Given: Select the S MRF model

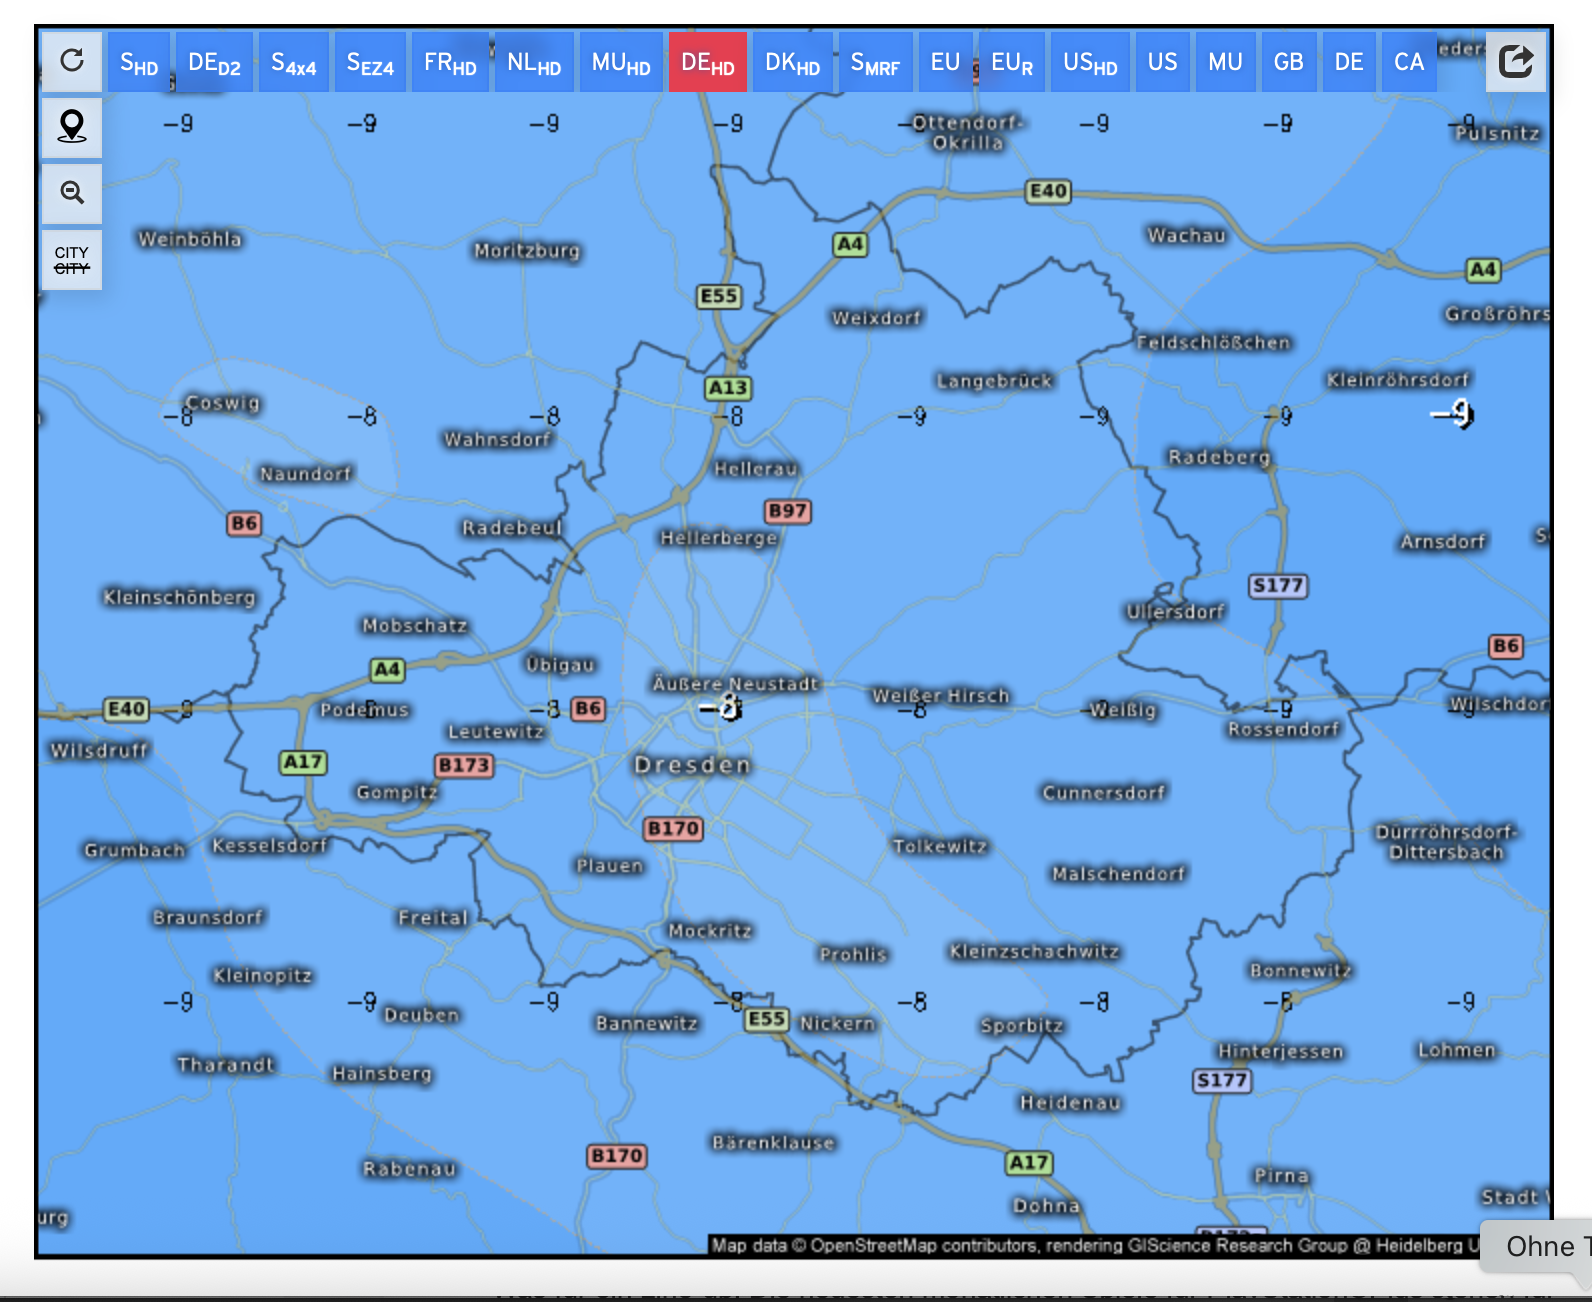Looking at the screenshot, I should click(x=875, y=63).
